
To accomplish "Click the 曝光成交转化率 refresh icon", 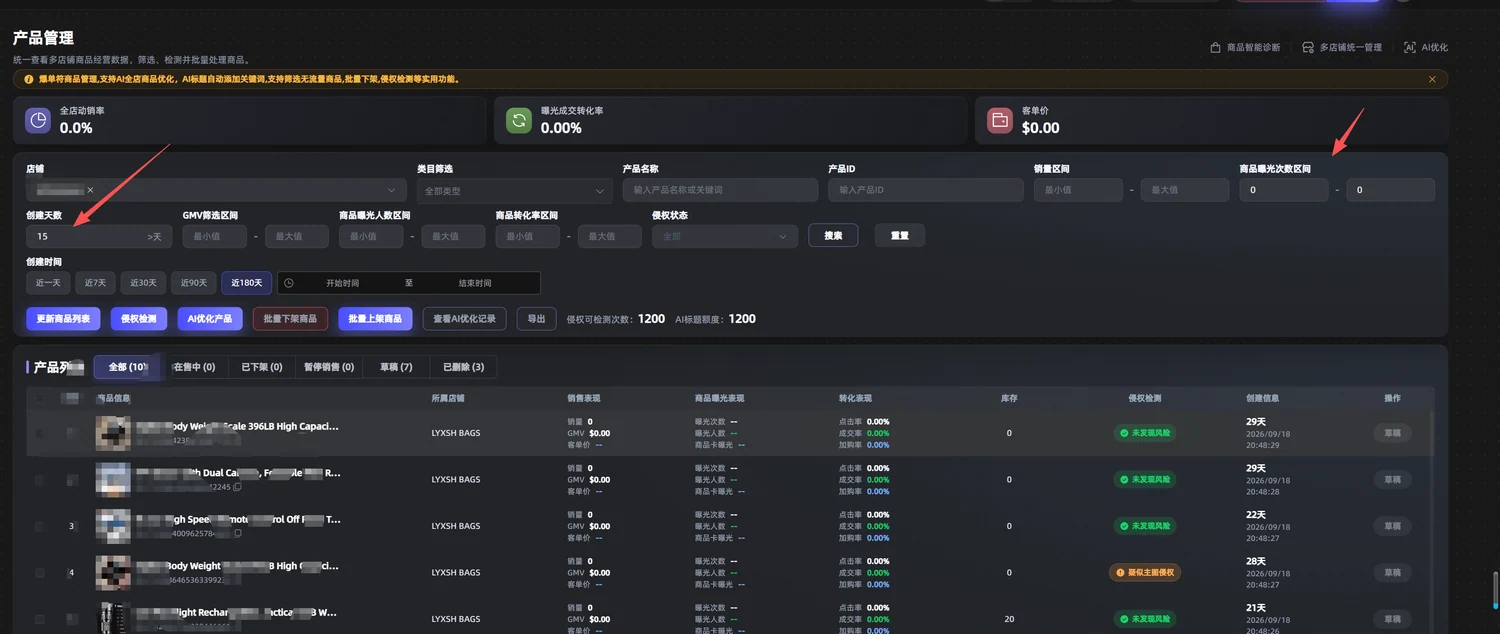I will (519, 120).
